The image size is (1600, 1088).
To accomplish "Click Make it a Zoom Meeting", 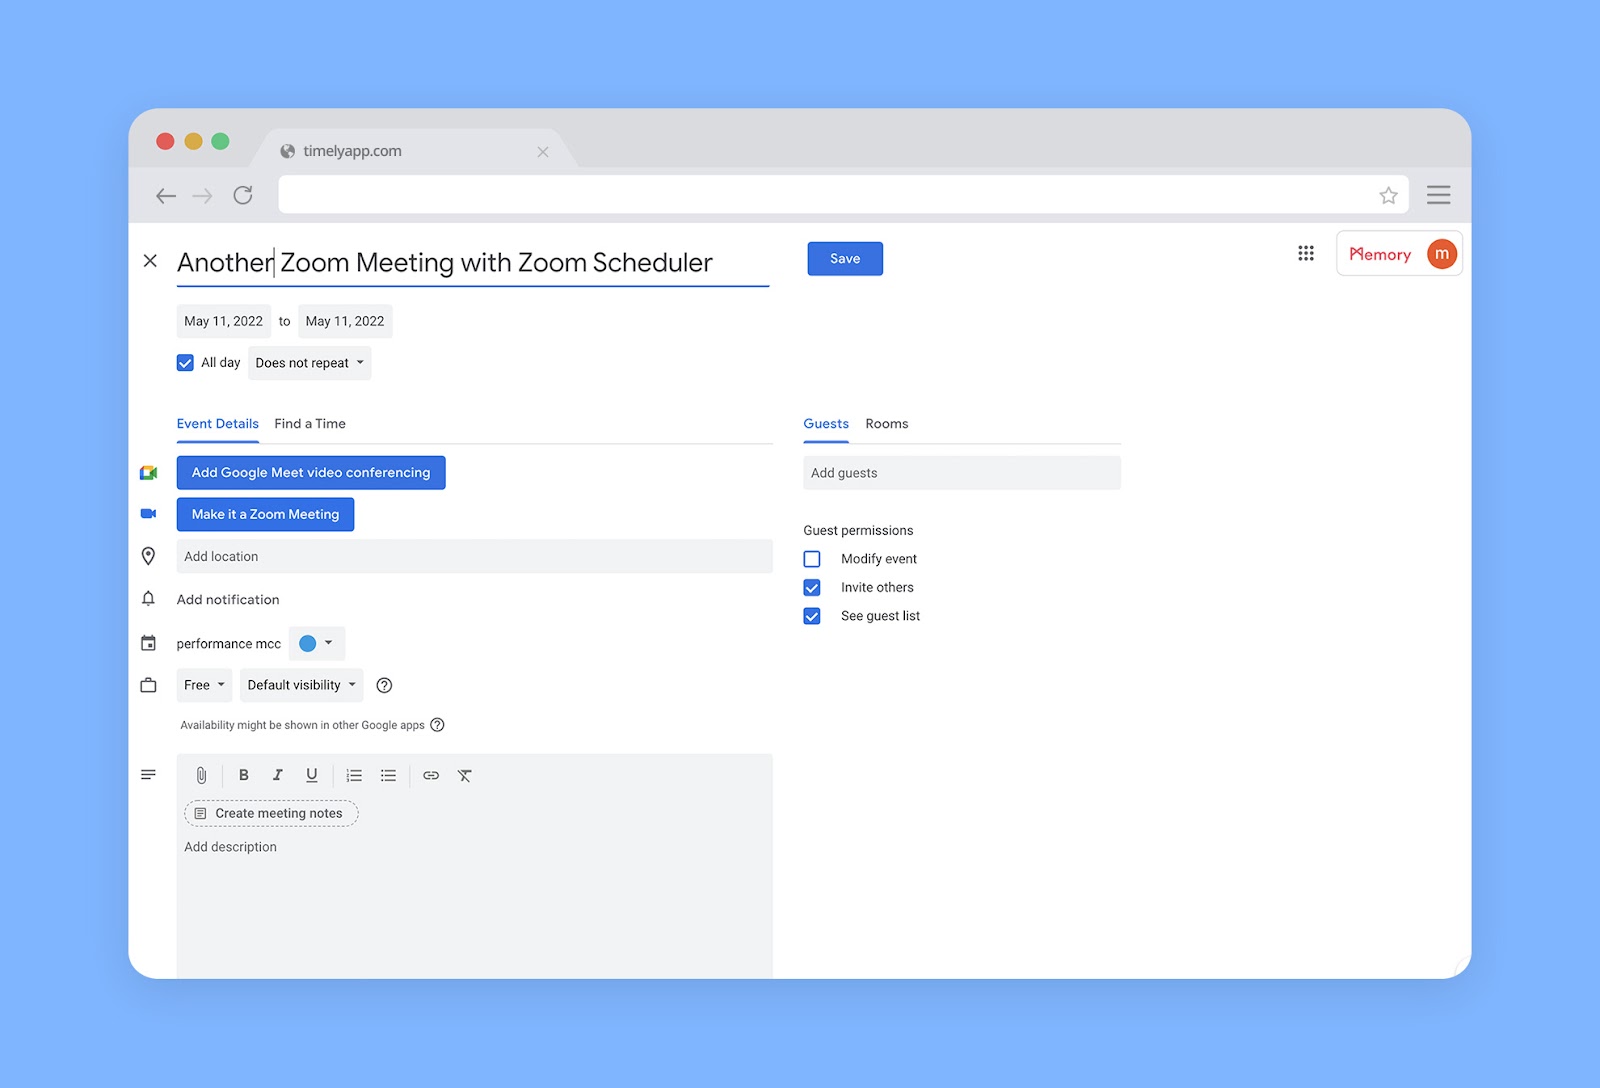I will pyautogui.click(x=265, y=514).
